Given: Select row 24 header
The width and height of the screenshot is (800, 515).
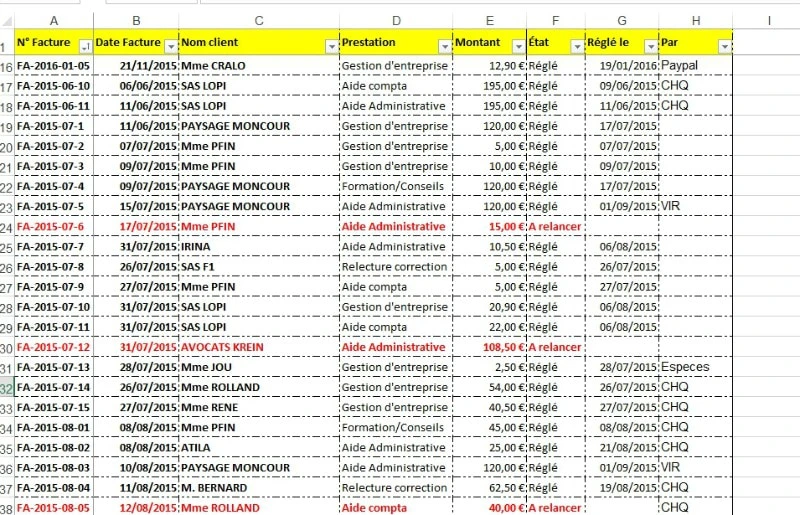Looking at the screenshot, I should (x=7, y=228).
